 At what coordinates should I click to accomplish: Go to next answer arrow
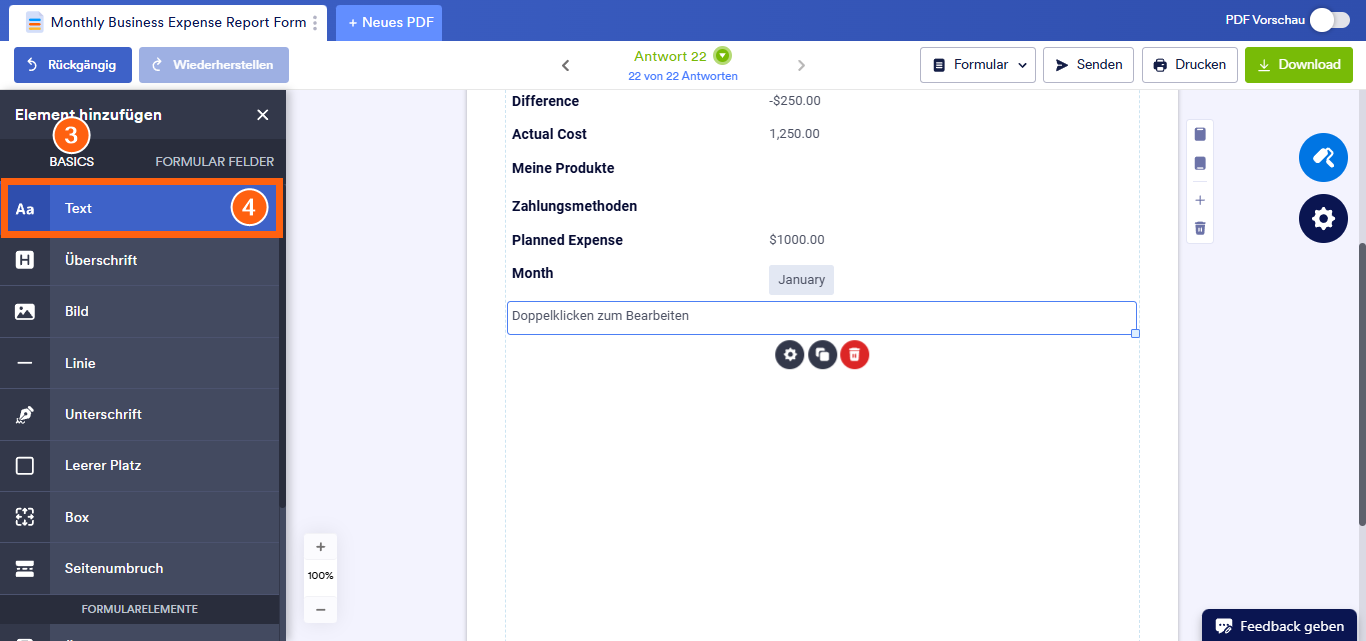[x=801, y=65]
